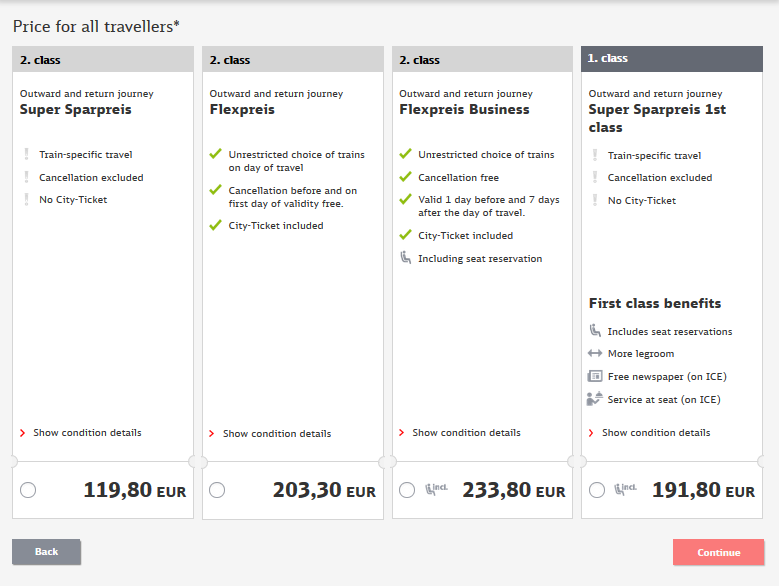This screenshot has height=586, width=779.
Task: Click the Free newspaper icon
Action: point(595,376)
